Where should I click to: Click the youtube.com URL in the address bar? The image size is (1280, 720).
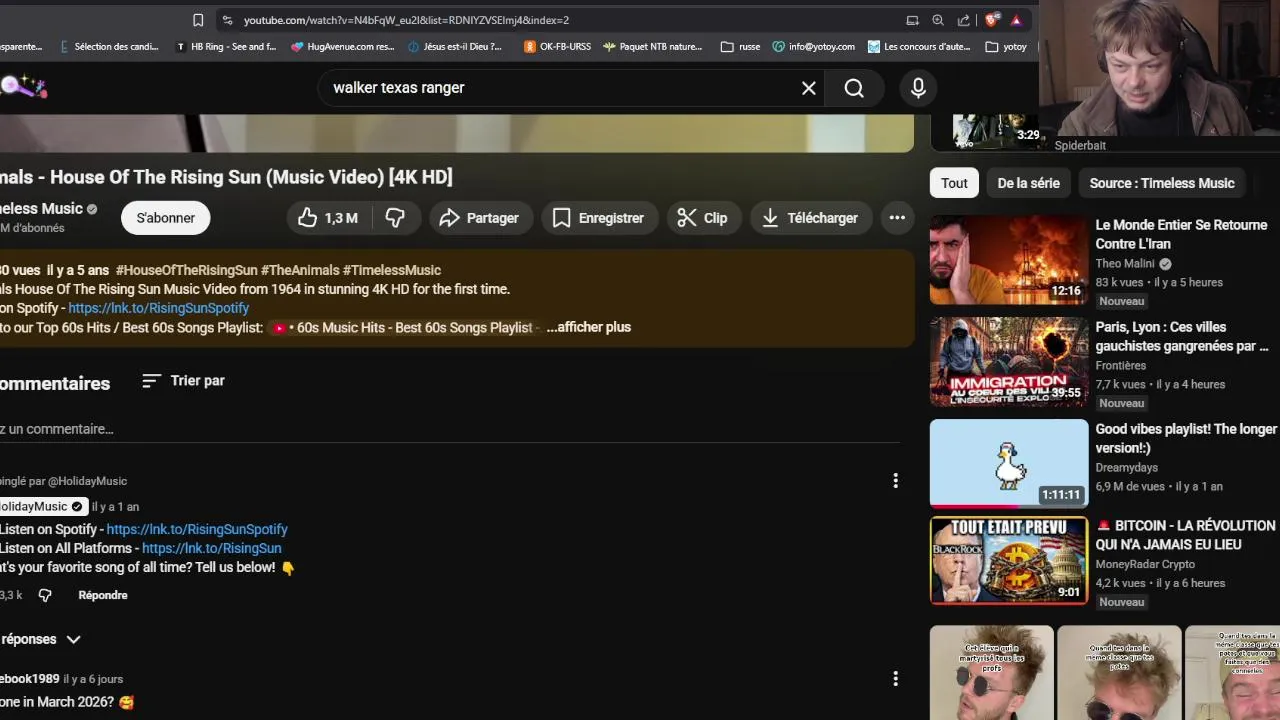(406, 20)
